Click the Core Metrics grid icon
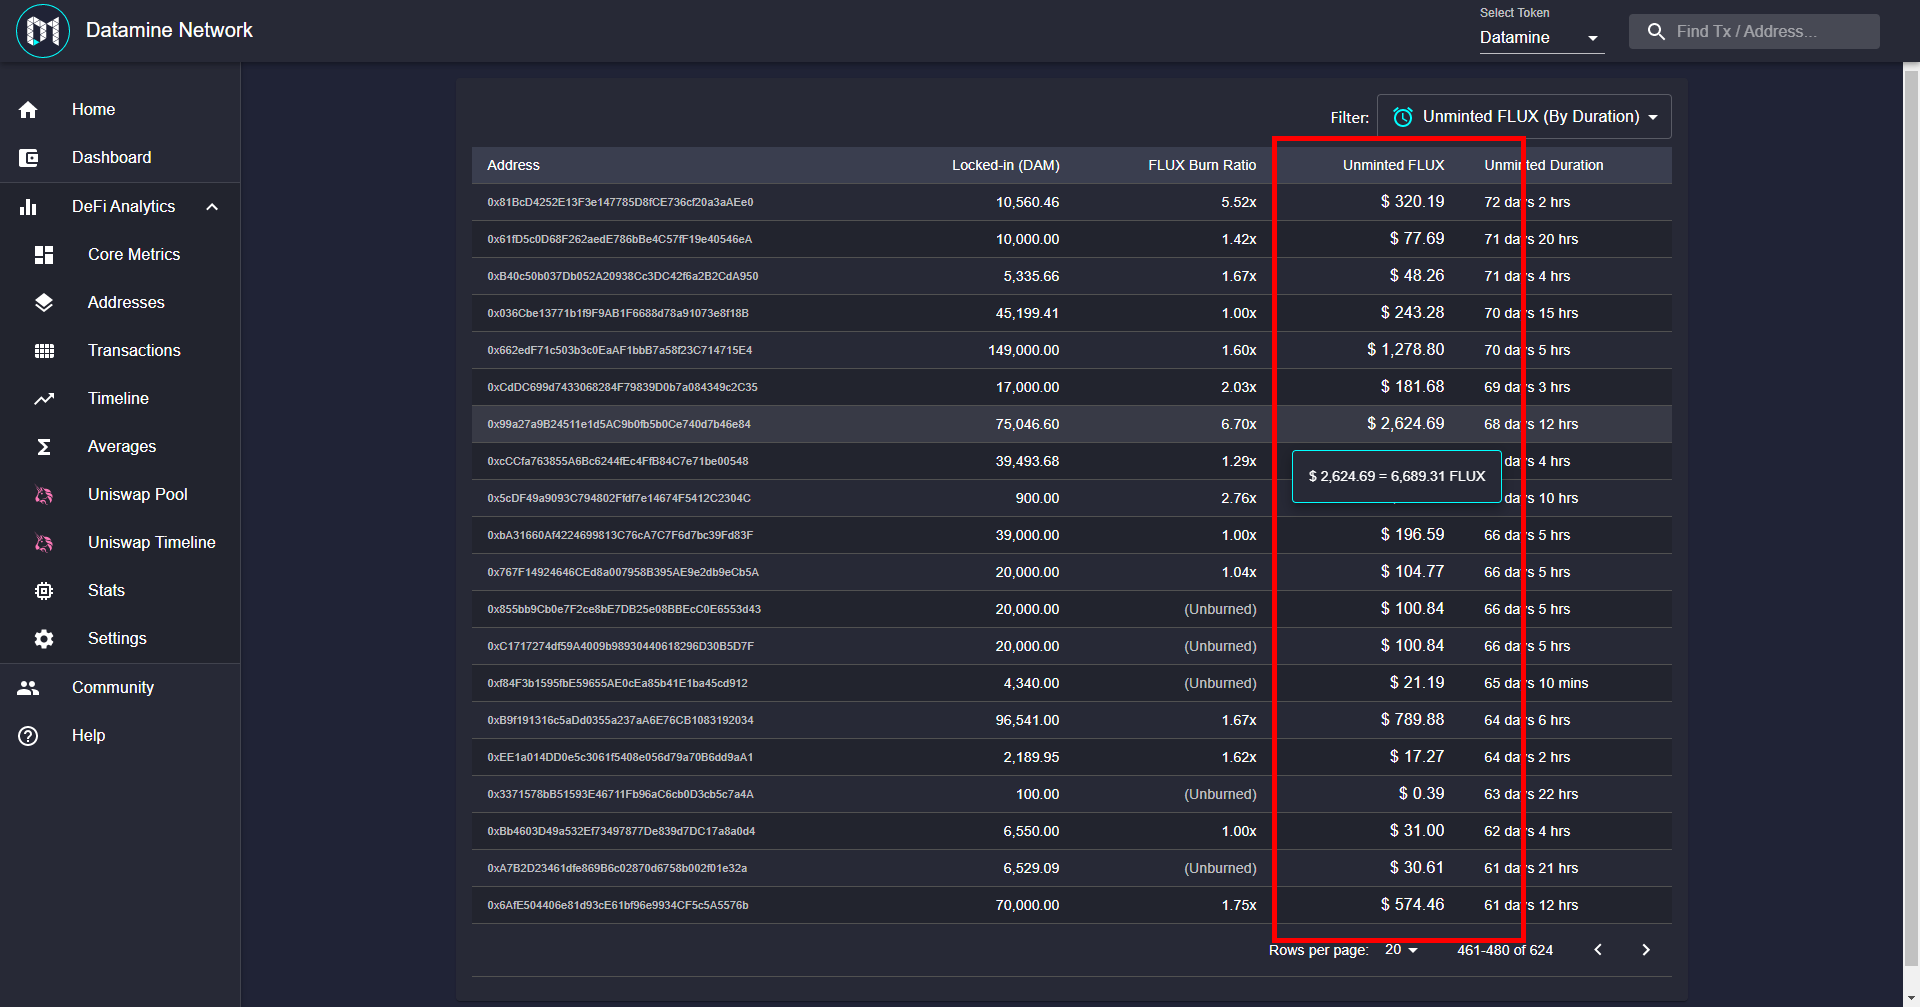 (44, 255)
